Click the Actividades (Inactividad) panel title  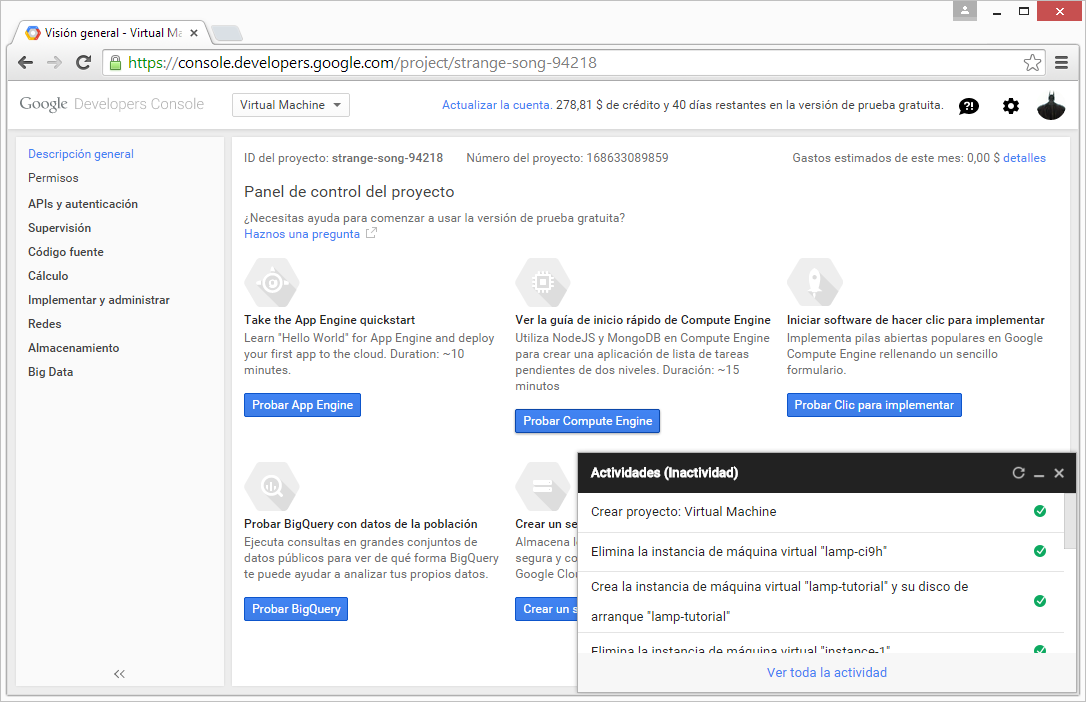tap(664, 473)
